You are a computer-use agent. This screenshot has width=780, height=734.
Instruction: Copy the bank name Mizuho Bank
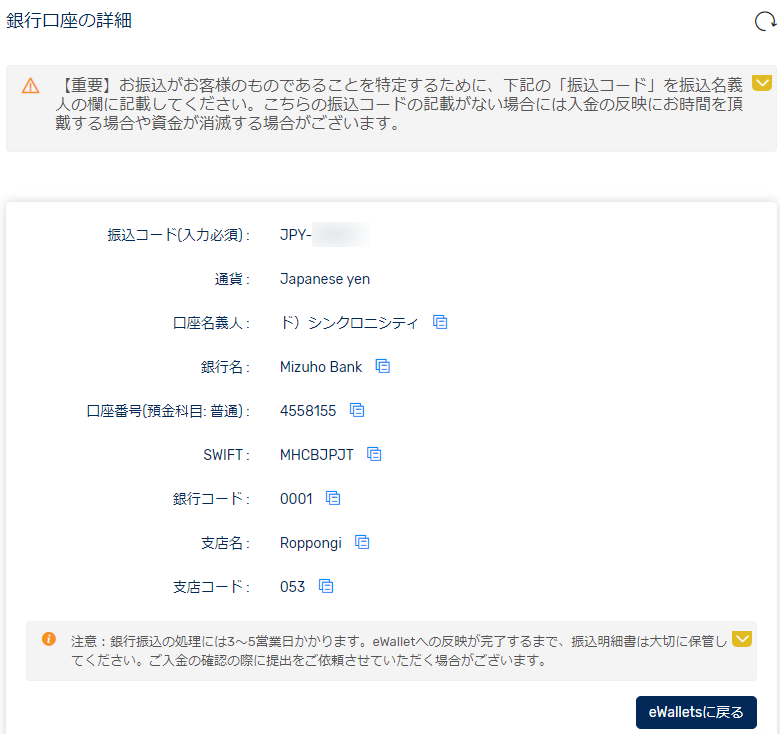pyautogui.click(x=382, y=366)
